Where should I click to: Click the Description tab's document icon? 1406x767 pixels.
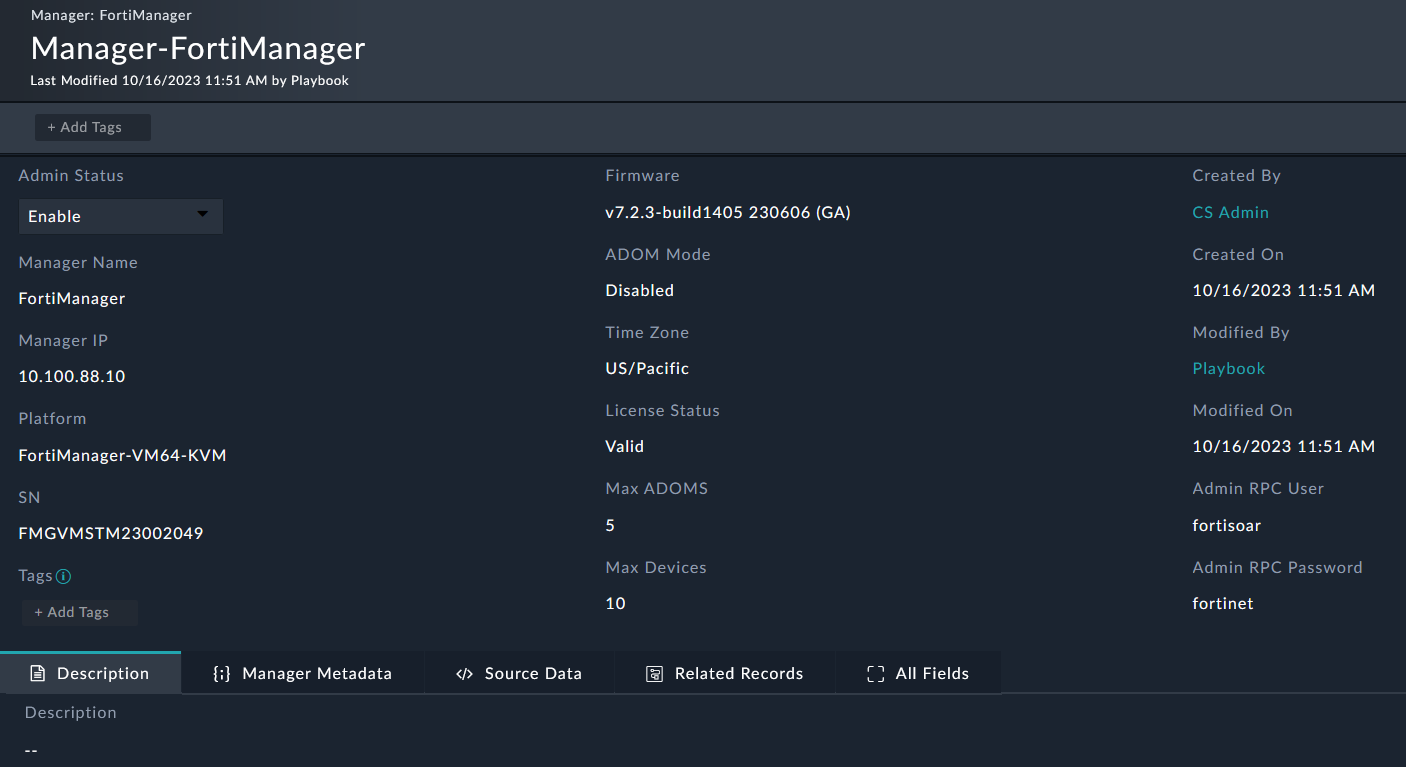tap(36, 673)
